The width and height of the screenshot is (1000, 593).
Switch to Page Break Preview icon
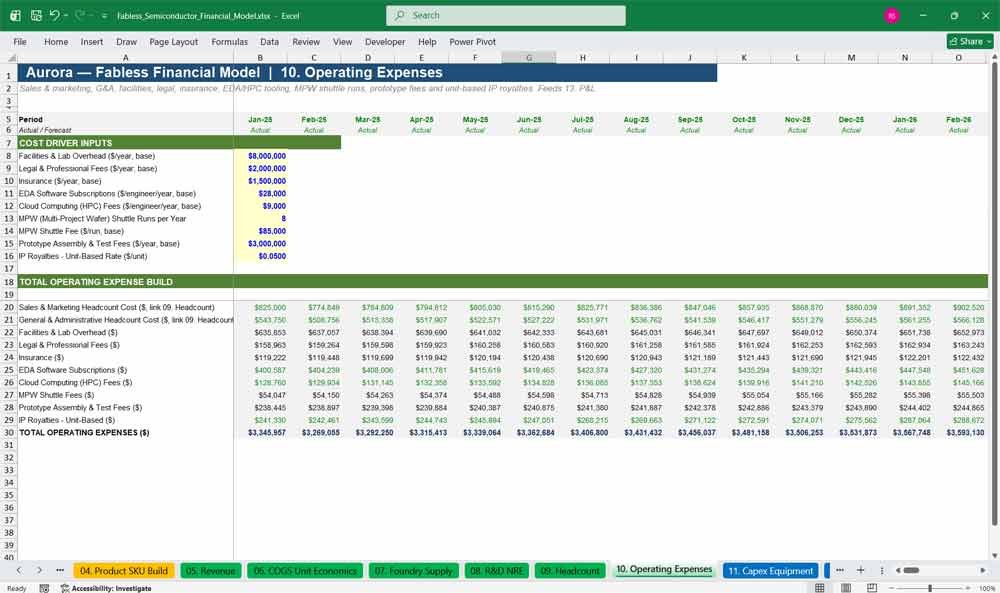coord(872,587)
